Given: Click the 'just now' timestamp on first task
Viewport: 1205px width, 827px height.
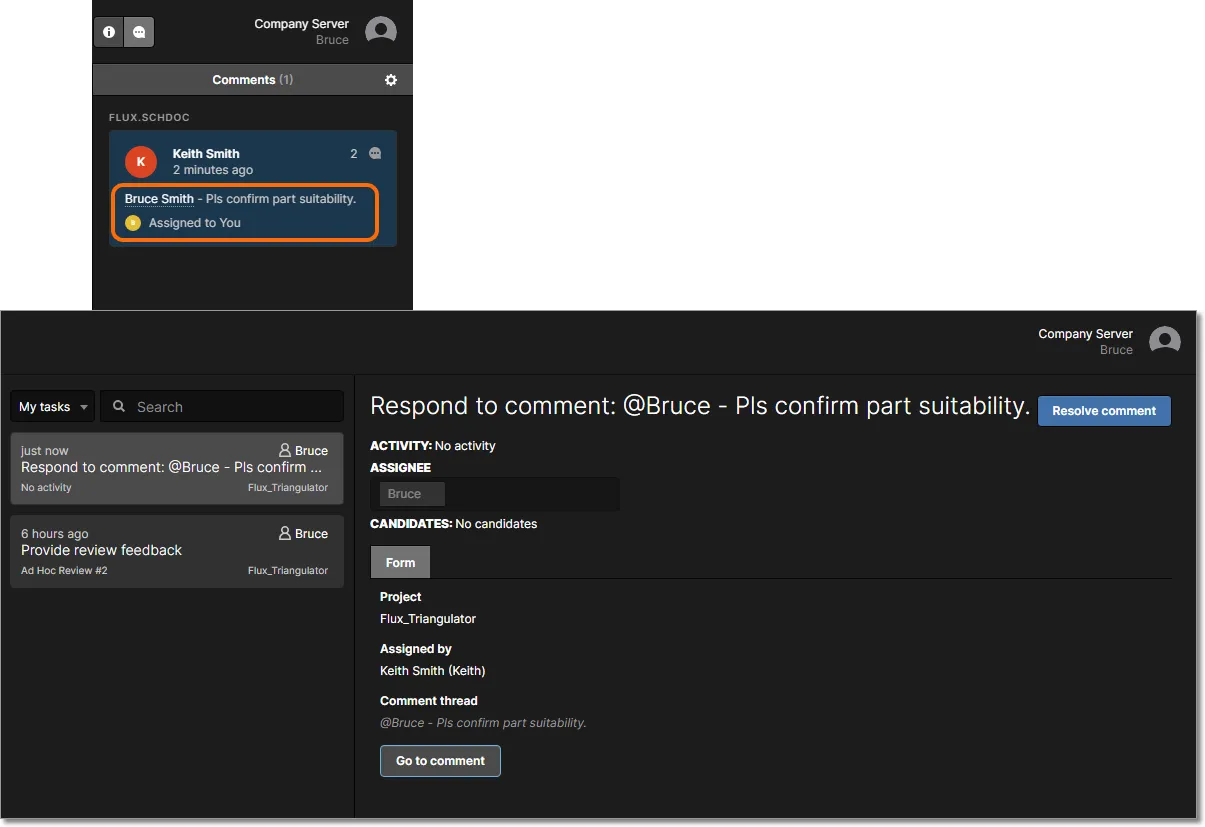Looking at the screenshot, I should pyautogui.click(x=45, y=451).
